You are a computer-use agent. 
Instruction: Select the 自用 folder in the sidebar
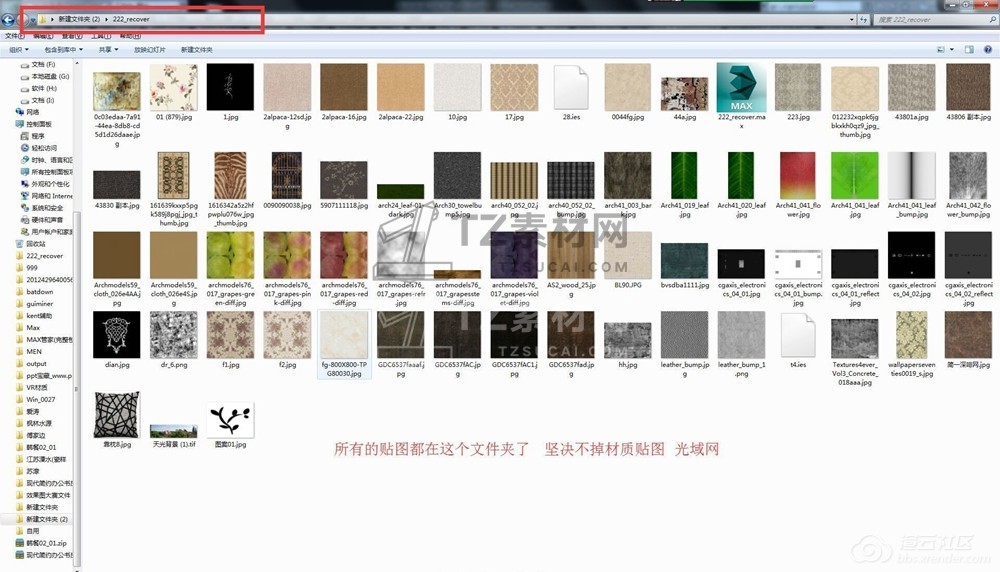[x=27, y=531]
